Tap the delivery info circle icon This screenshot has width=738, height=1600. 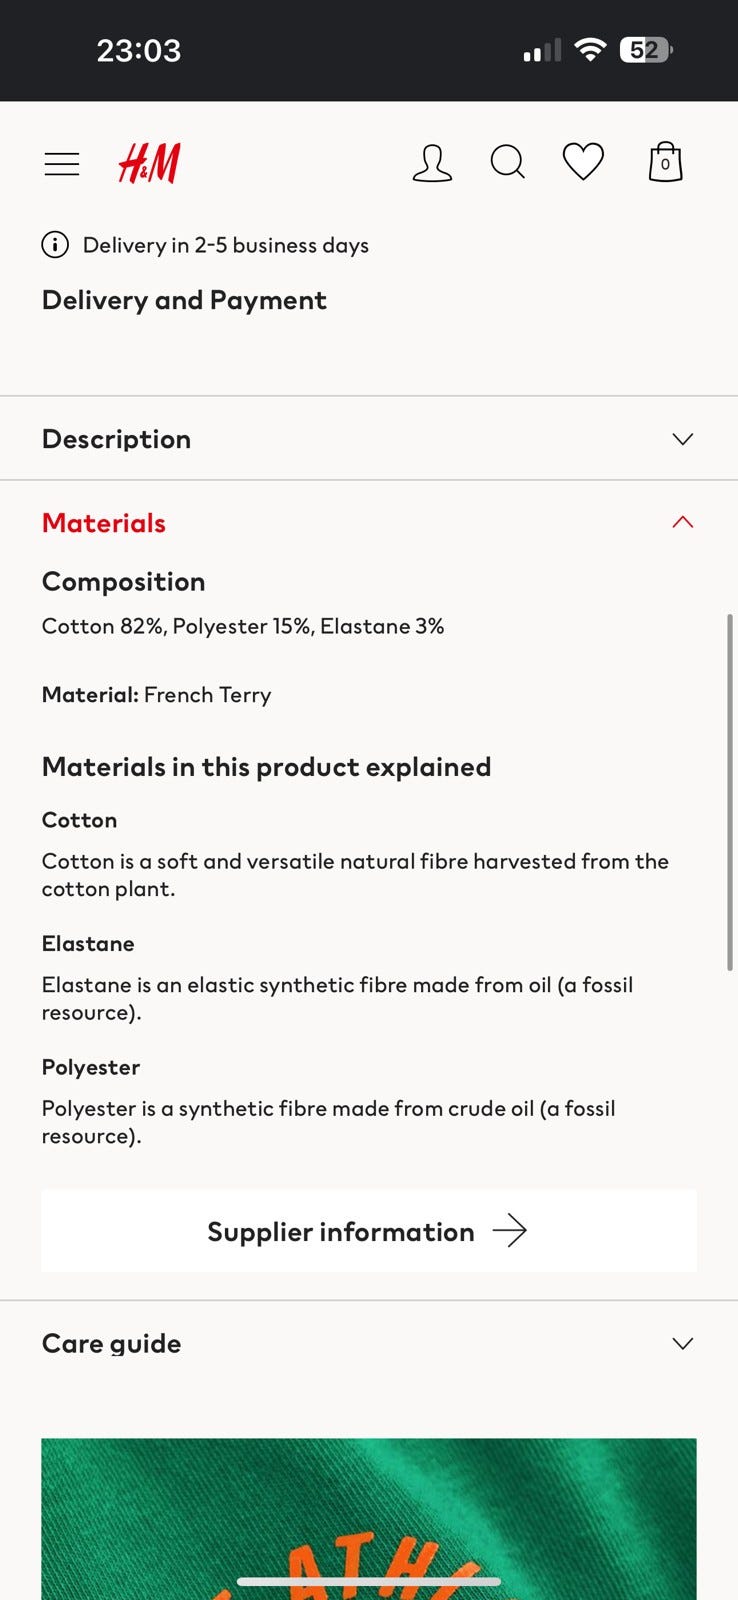(x=55, y=245)
